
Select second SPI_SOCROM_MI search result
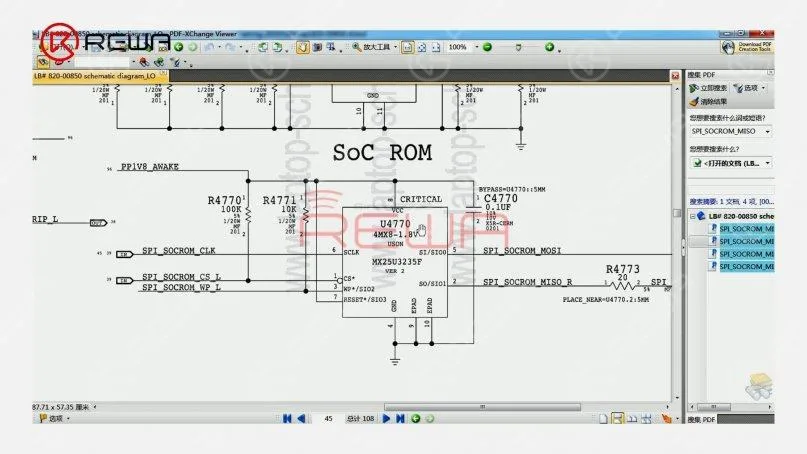click(746, 241)
